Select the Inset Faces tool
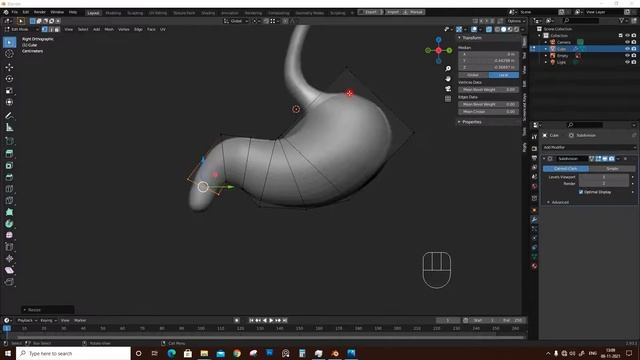The width and height of the screenshot is (640, 360). [9, 166]
